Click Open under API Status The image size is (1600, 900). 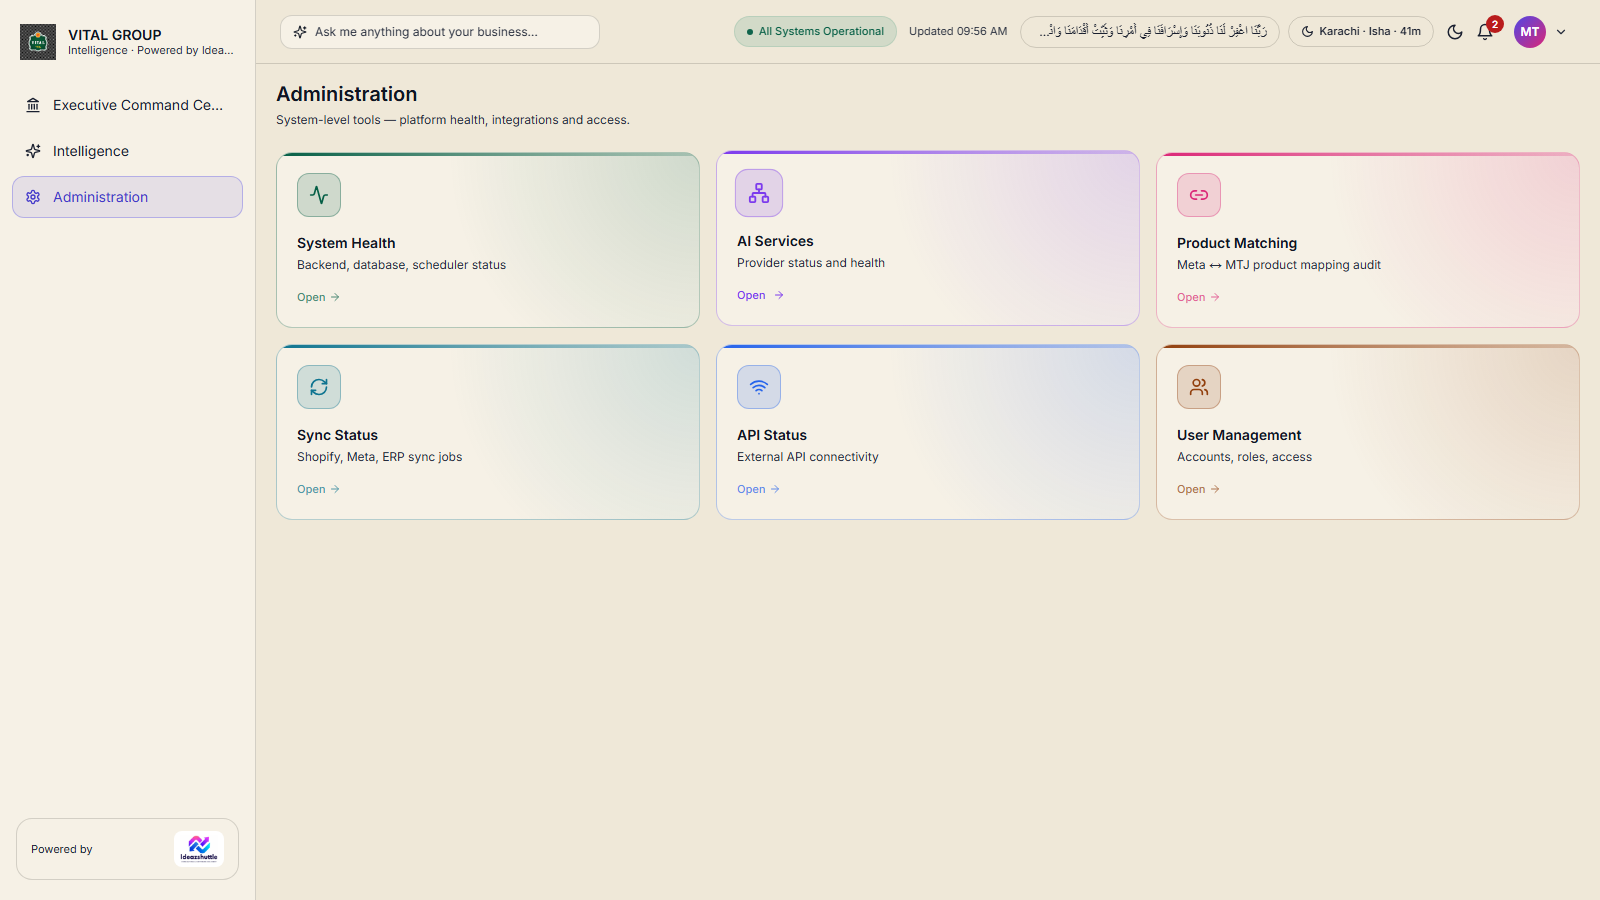tap(758, 489)
